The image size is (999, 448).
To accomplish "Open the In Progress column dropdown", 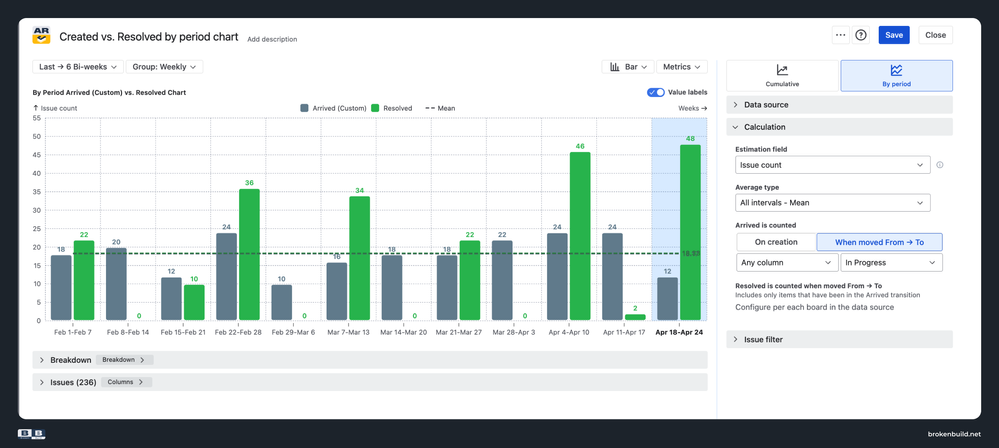I will tap(891, 262).
